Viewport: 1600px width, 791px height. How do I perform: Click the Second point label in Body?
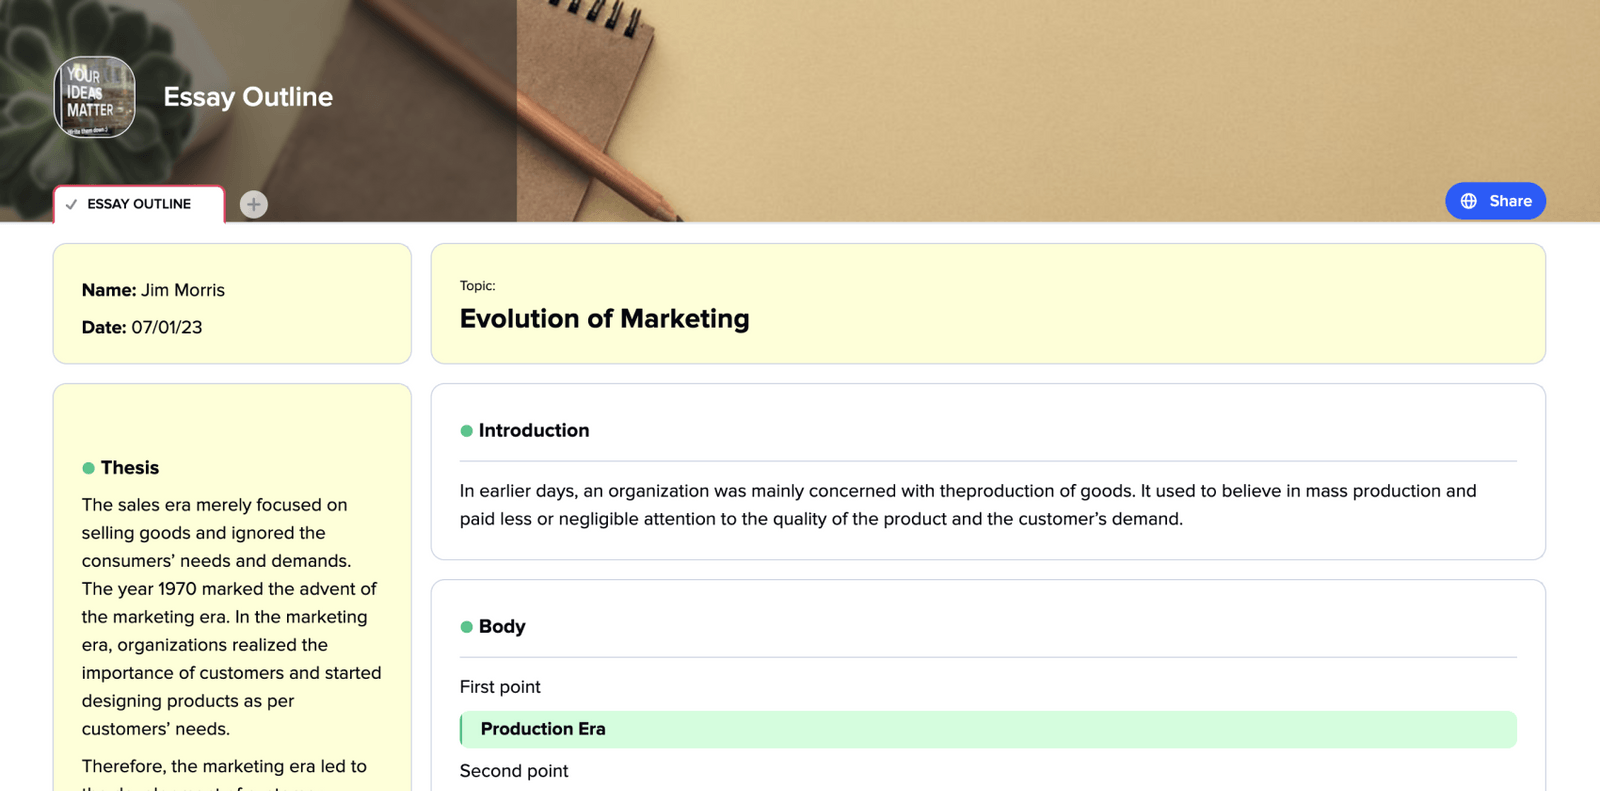[x=513, y=770]
